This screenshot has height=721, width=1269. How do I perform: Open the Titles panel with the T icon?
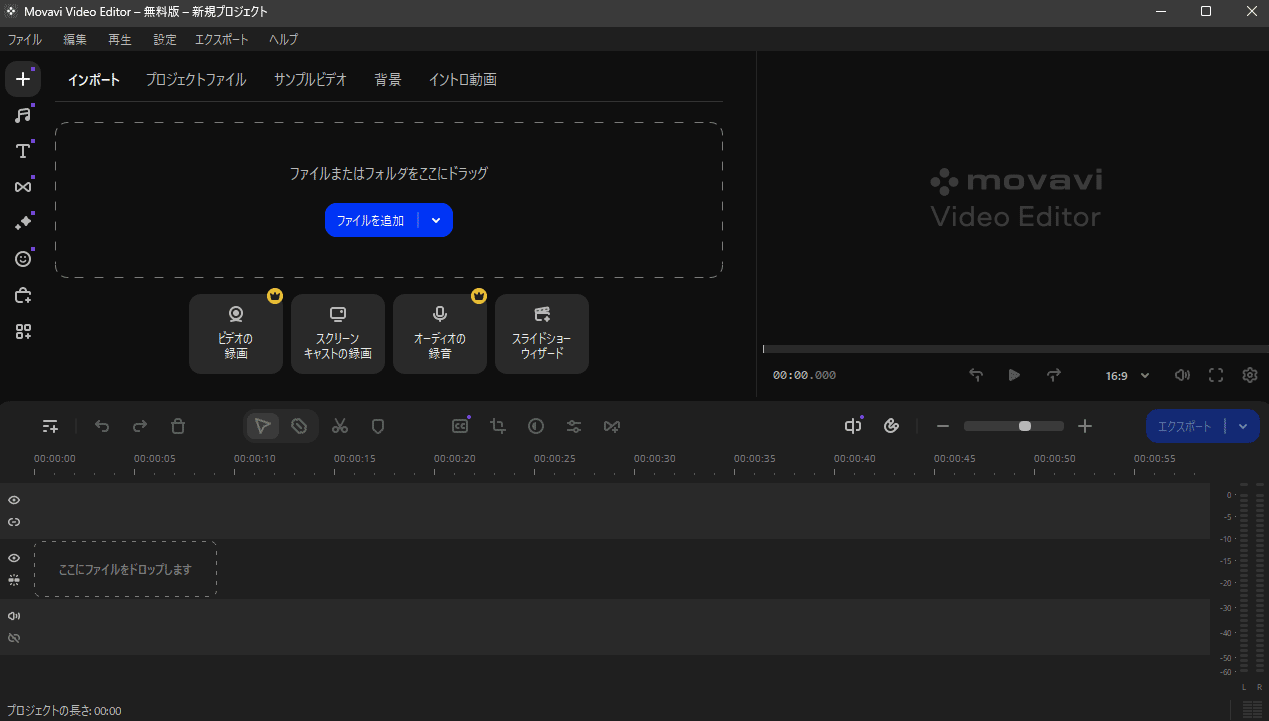pos(23,150)
